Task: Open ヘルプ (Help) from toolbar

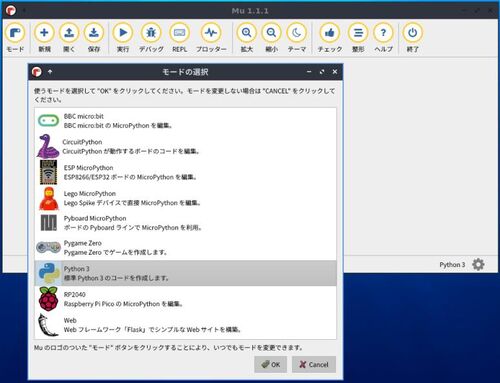Action: click(x=383, y=38)
